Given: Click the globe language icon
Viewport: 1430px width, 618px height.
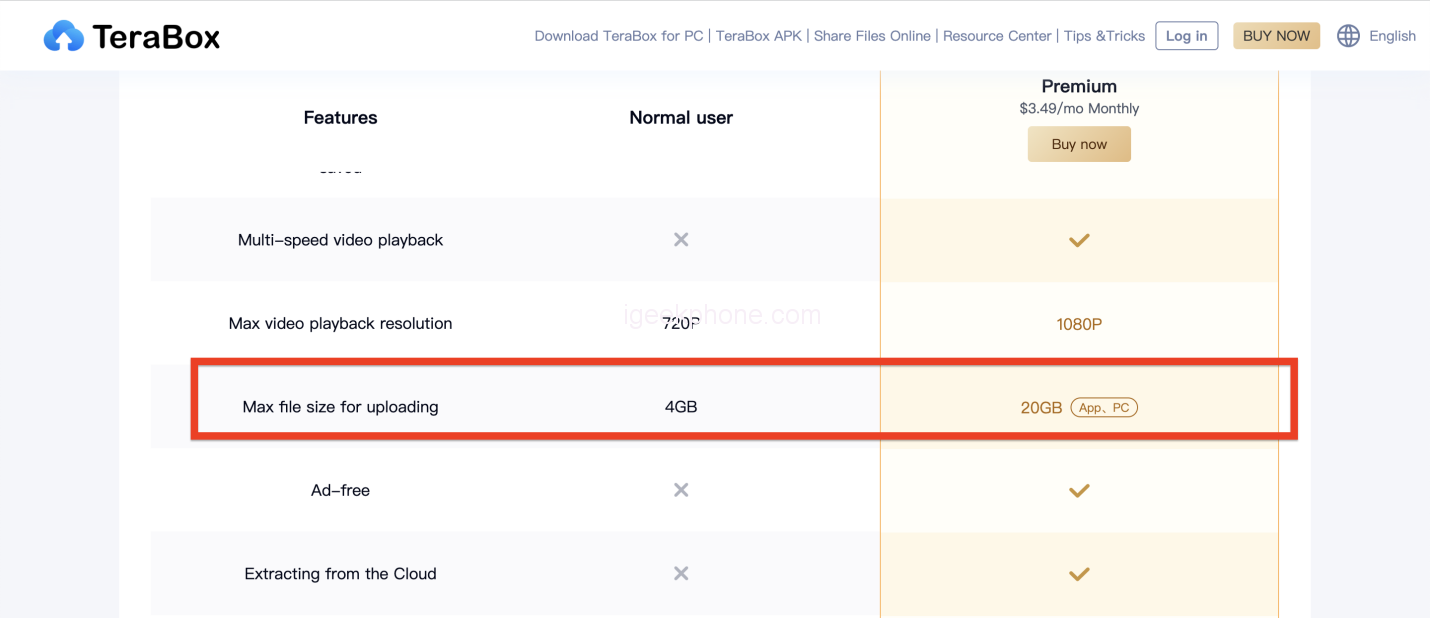Looking at the screenshot, I should (1348, 36).
